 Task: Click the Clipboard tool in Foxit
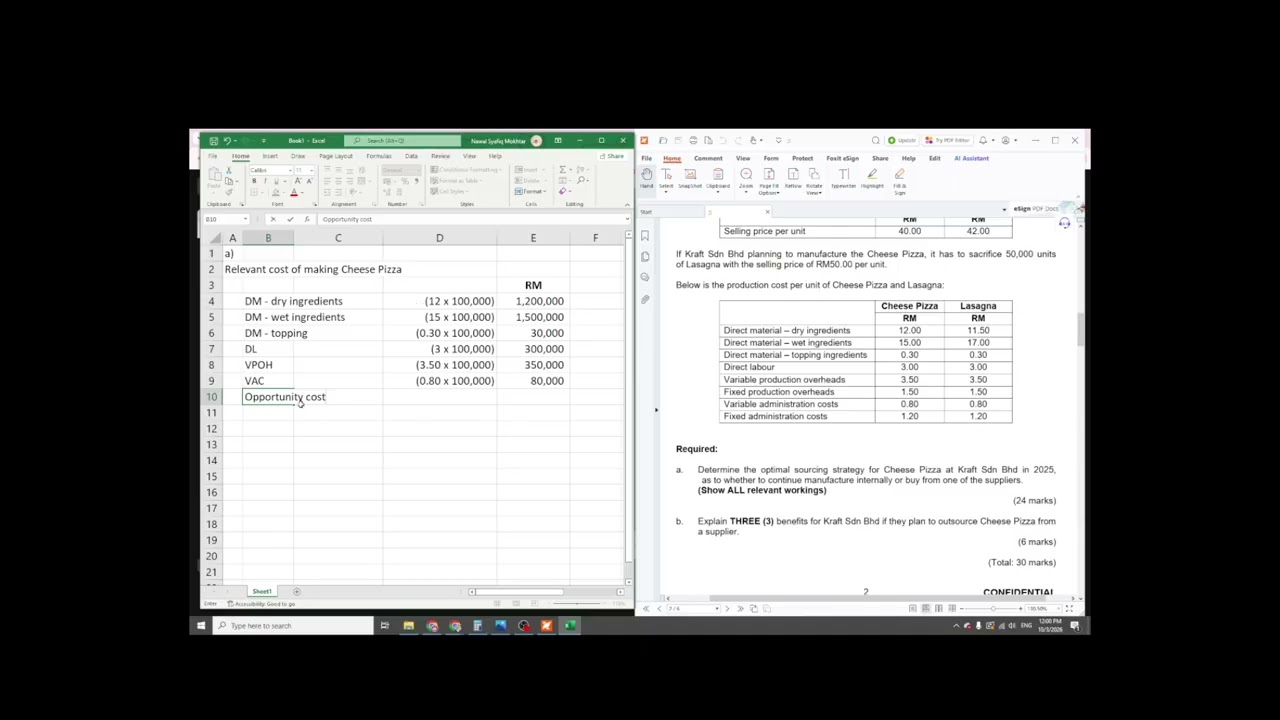point(718,180)
